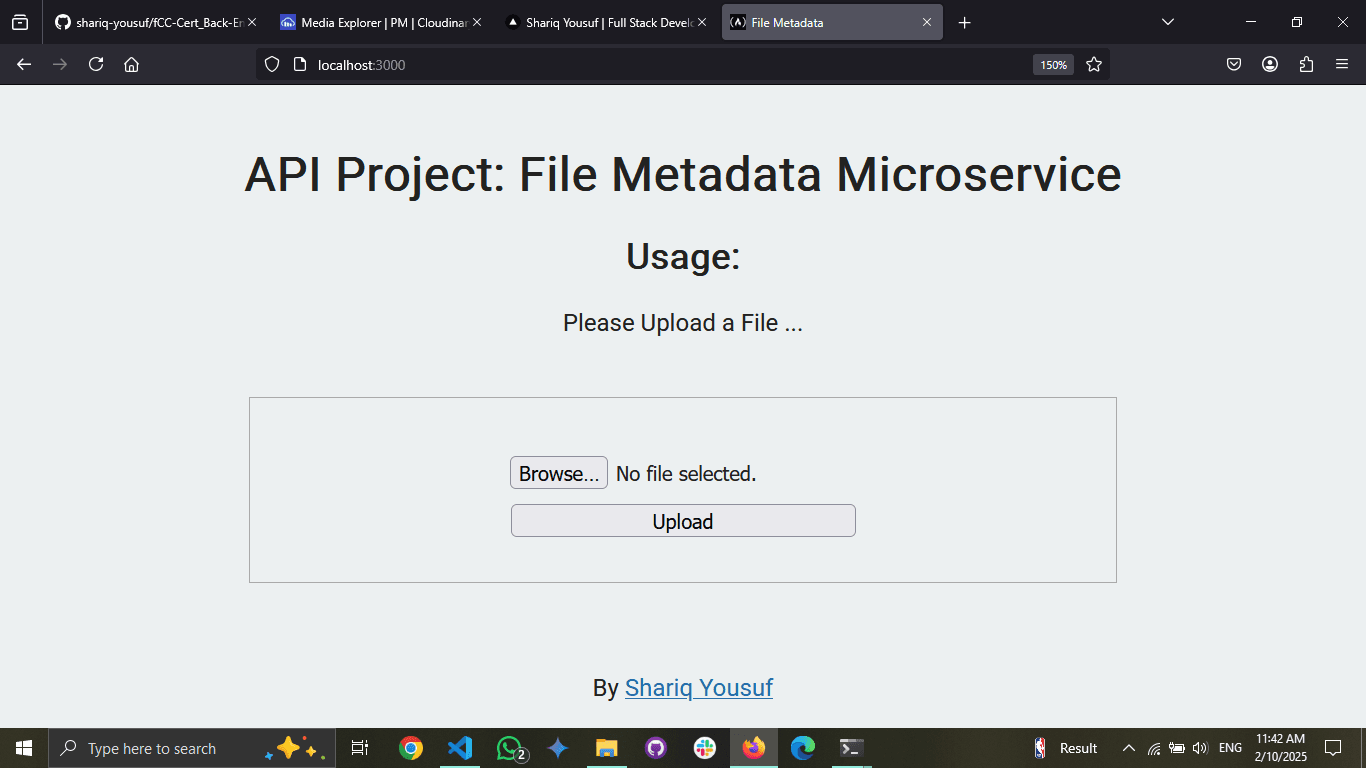
Task: Open the extensions panel icon
Action: click(x=1306, y=64)
